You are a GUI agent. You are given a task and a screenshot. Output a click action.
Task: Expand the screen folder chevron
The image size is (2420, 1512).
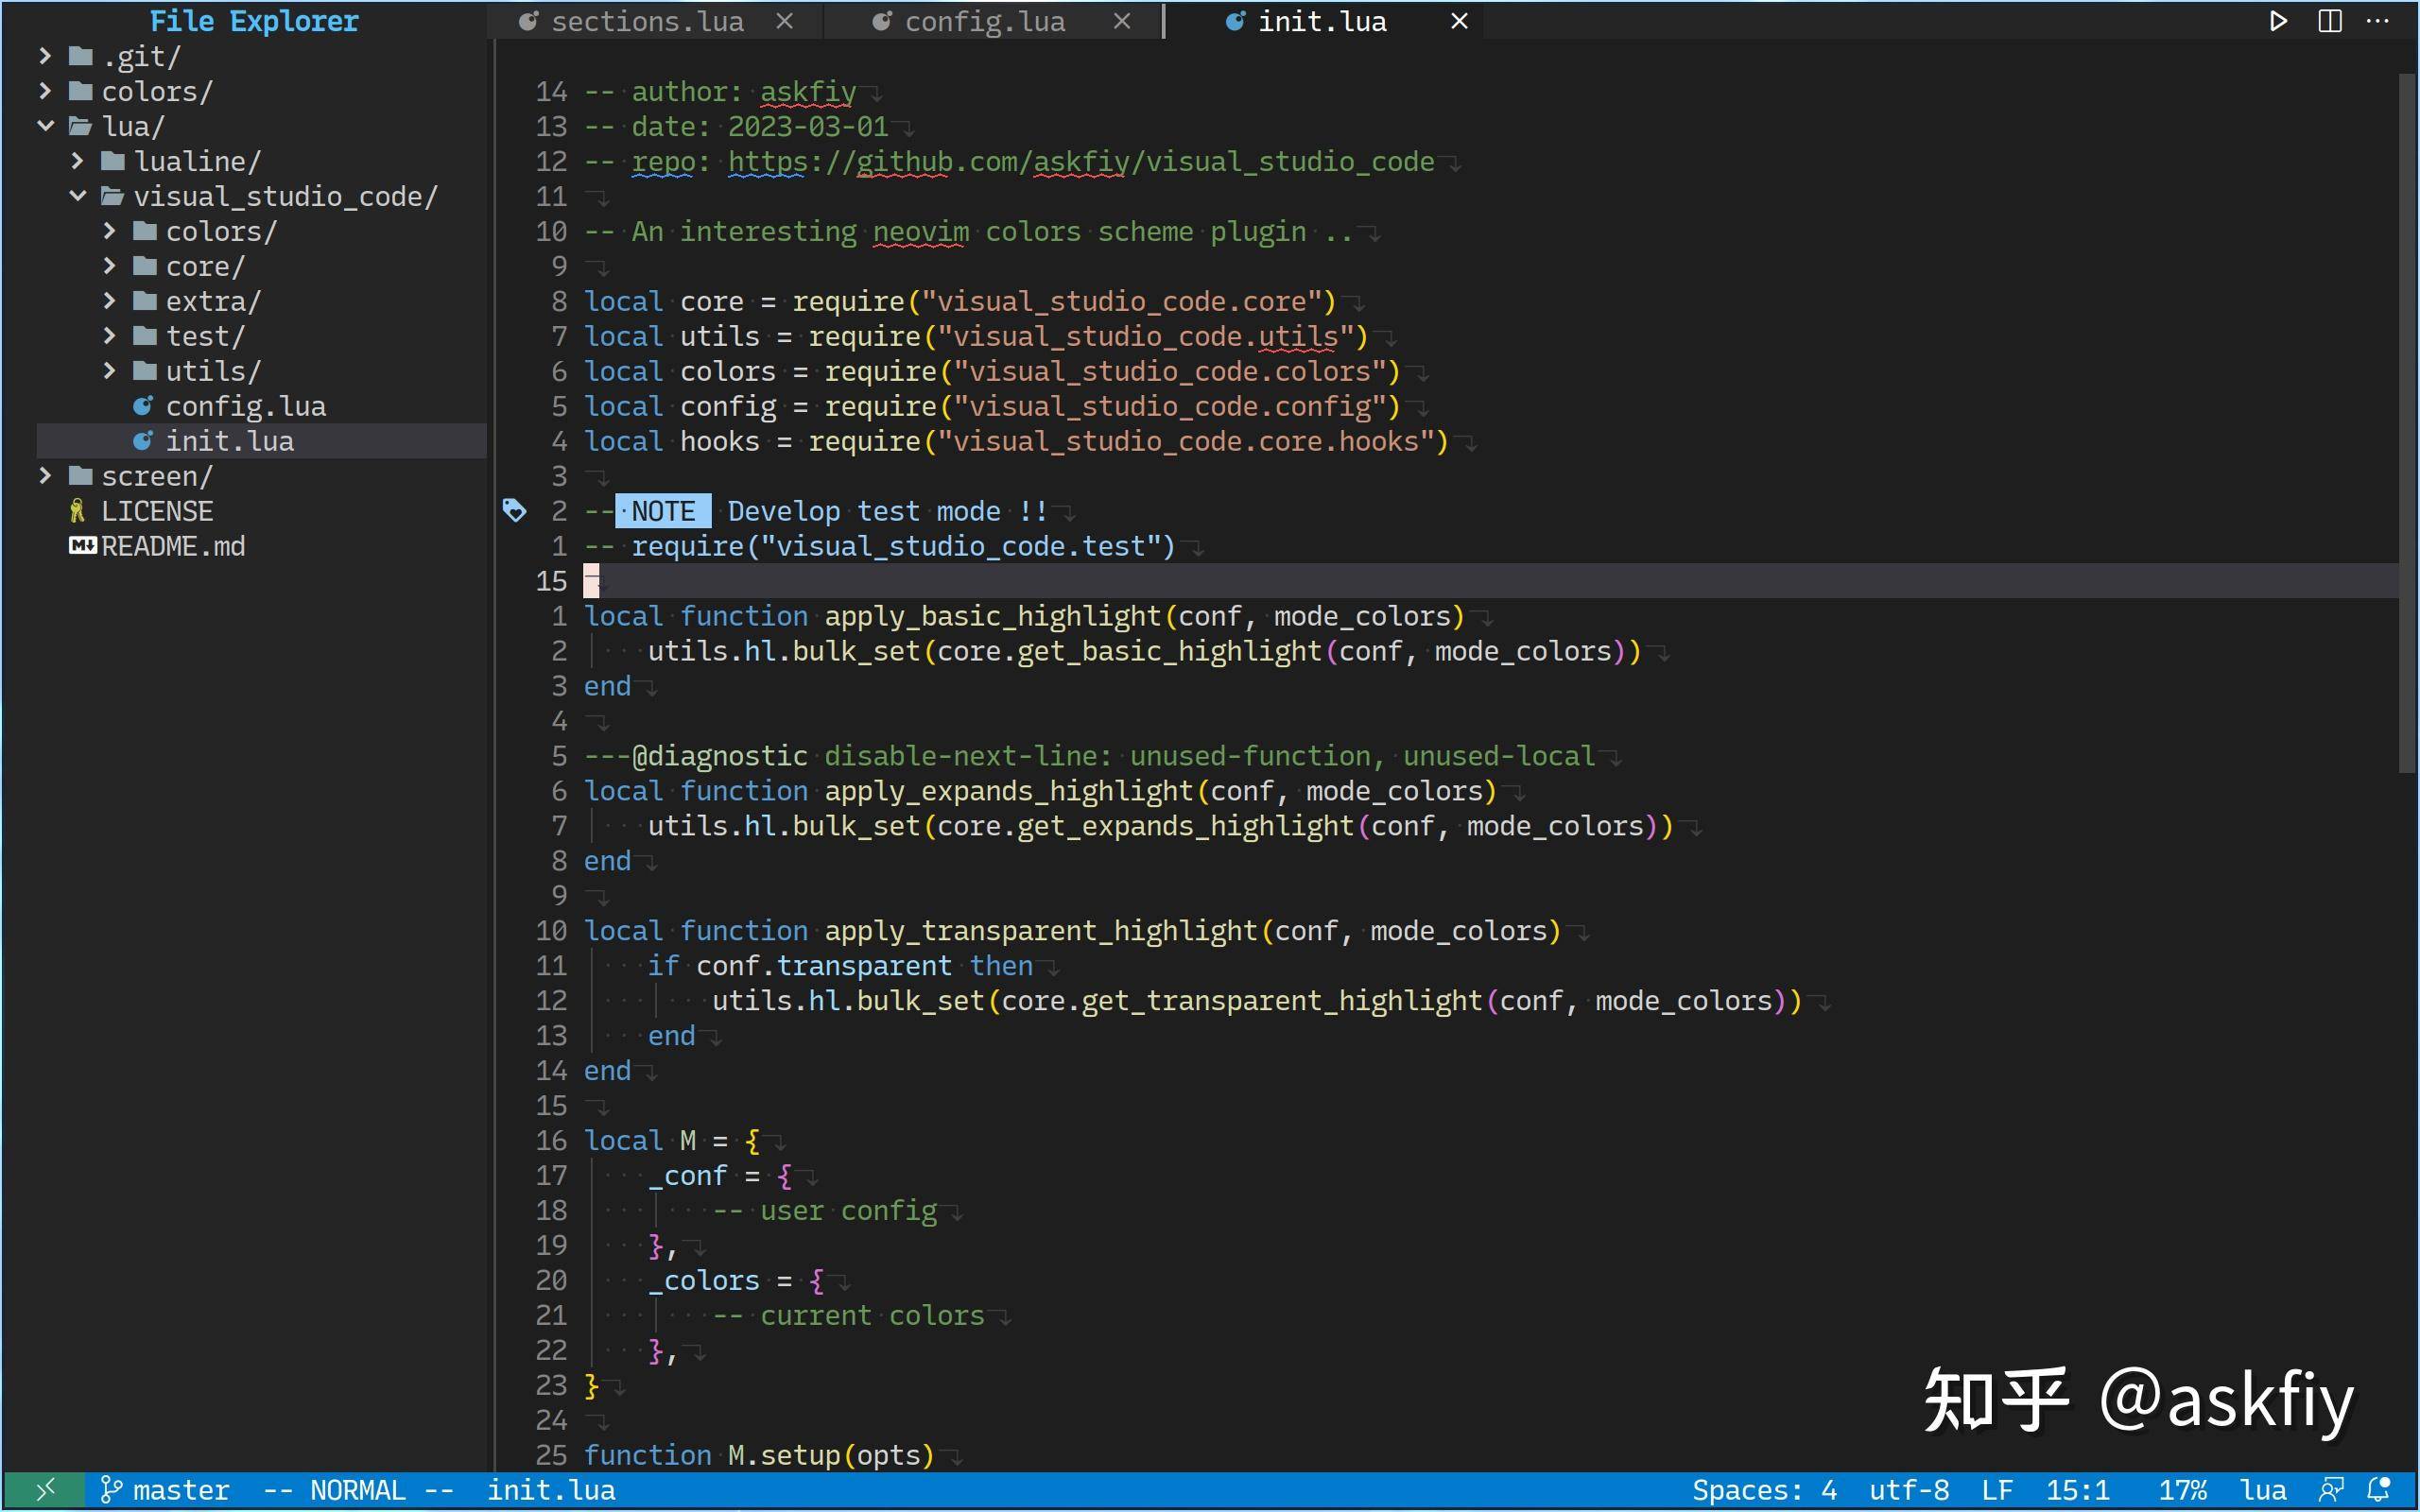click(45, 476)
